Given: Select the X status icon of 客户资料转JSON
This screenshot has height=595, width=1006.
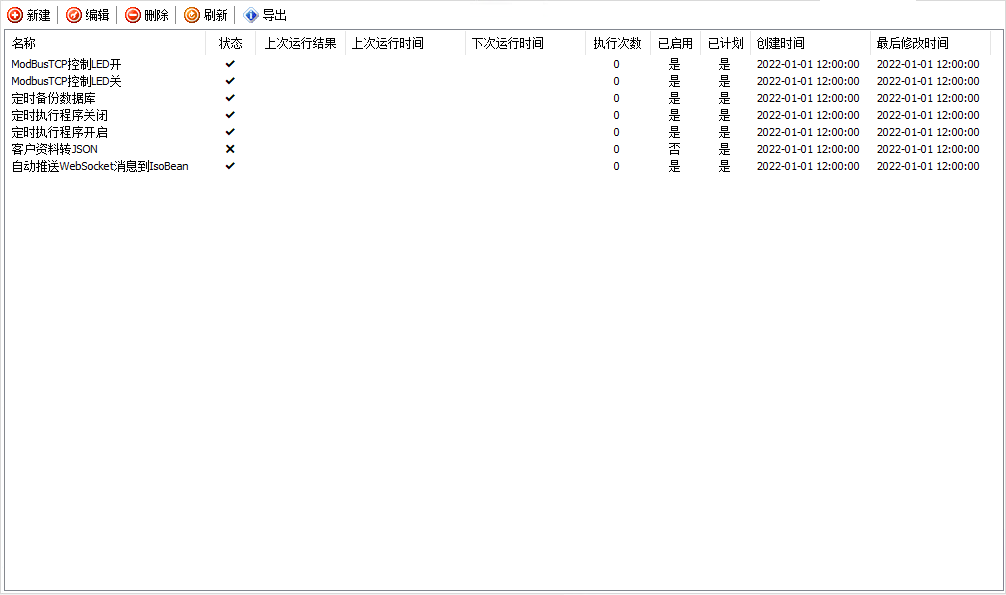Looking at the screenshot, I should point(230,149).
